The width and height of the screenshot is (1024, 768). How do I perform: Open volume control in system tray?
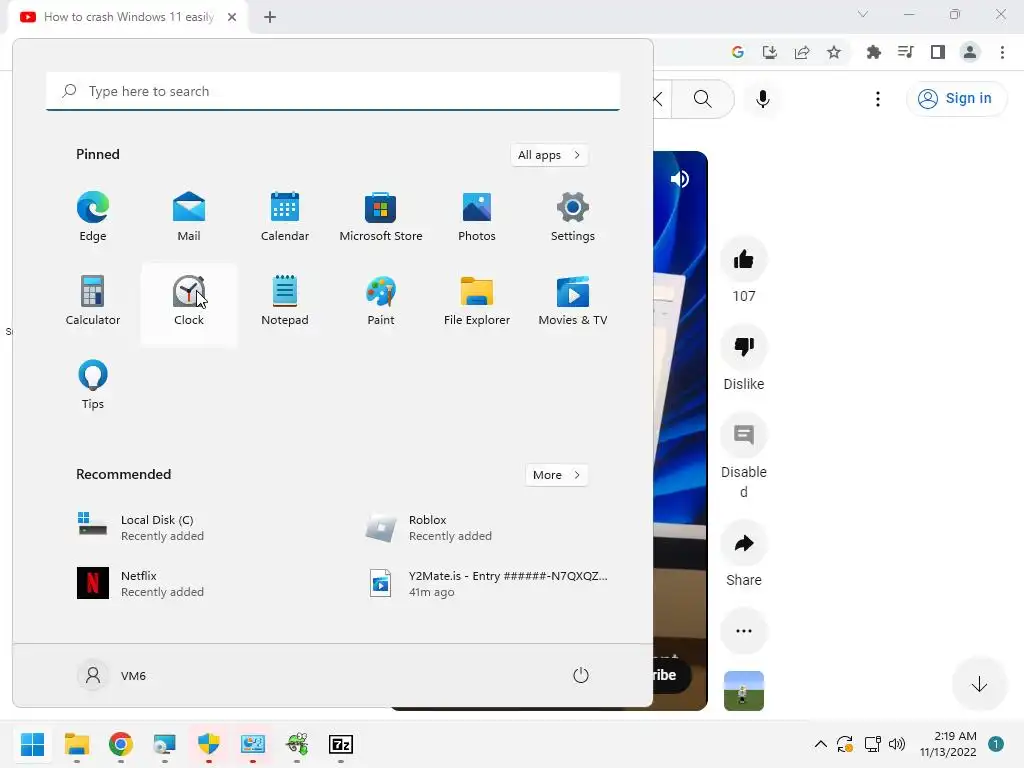(897, 744)
